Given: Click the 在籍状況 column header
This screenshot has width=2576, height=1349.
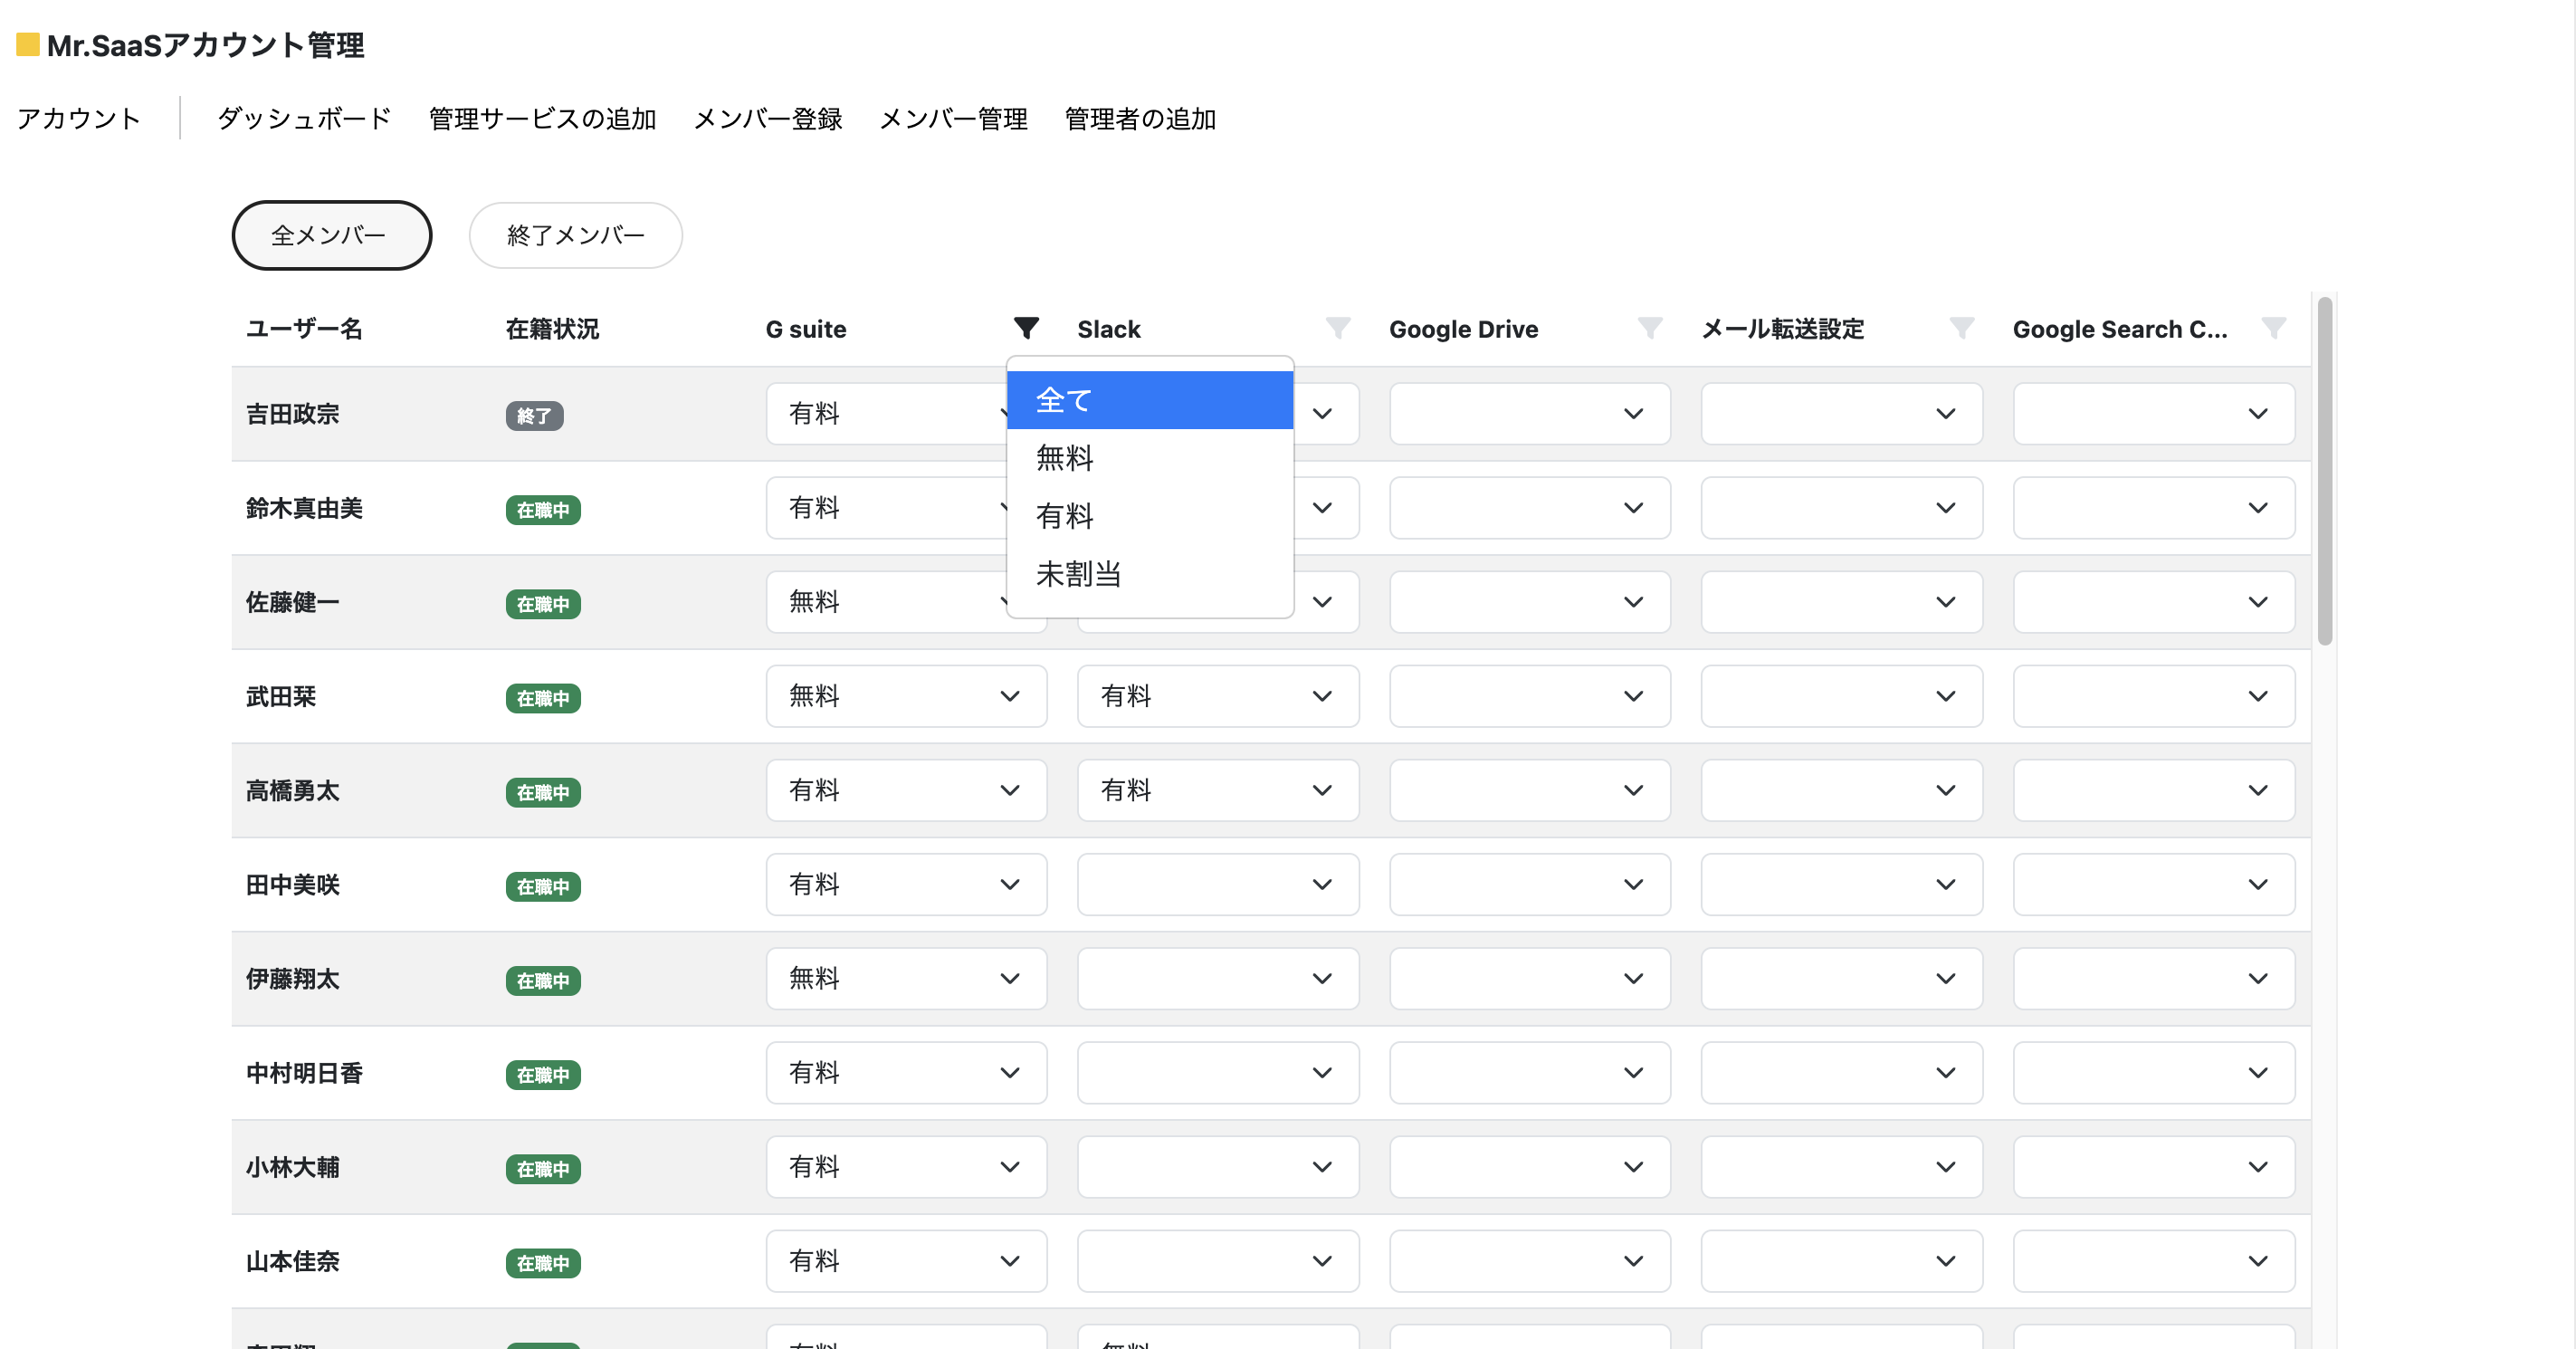Looking at the screenshot, I should coord(552,328).
